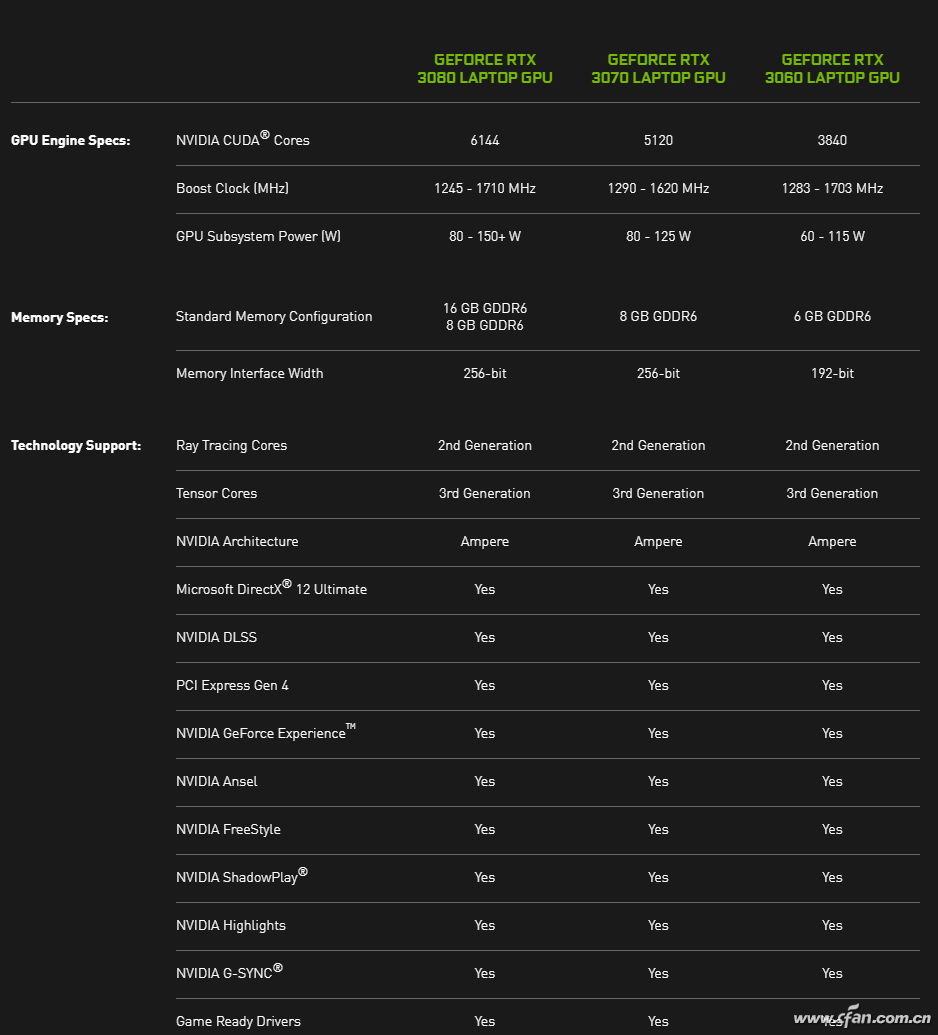Click the NVIDIA Highlights row label
Image resolution: width=938 pixels, height=1035 pixels.
pos(230,925)
